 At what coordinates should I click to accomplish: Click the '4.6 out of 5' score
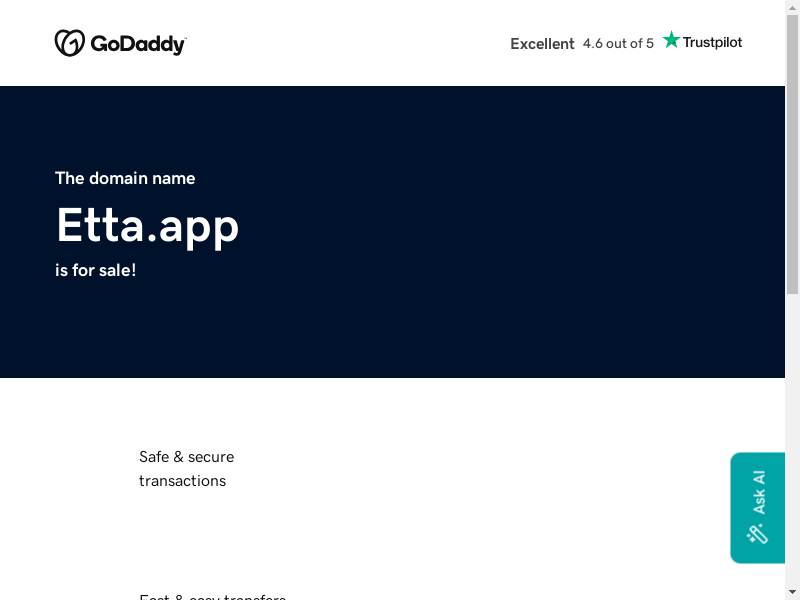tap(618, 44)
